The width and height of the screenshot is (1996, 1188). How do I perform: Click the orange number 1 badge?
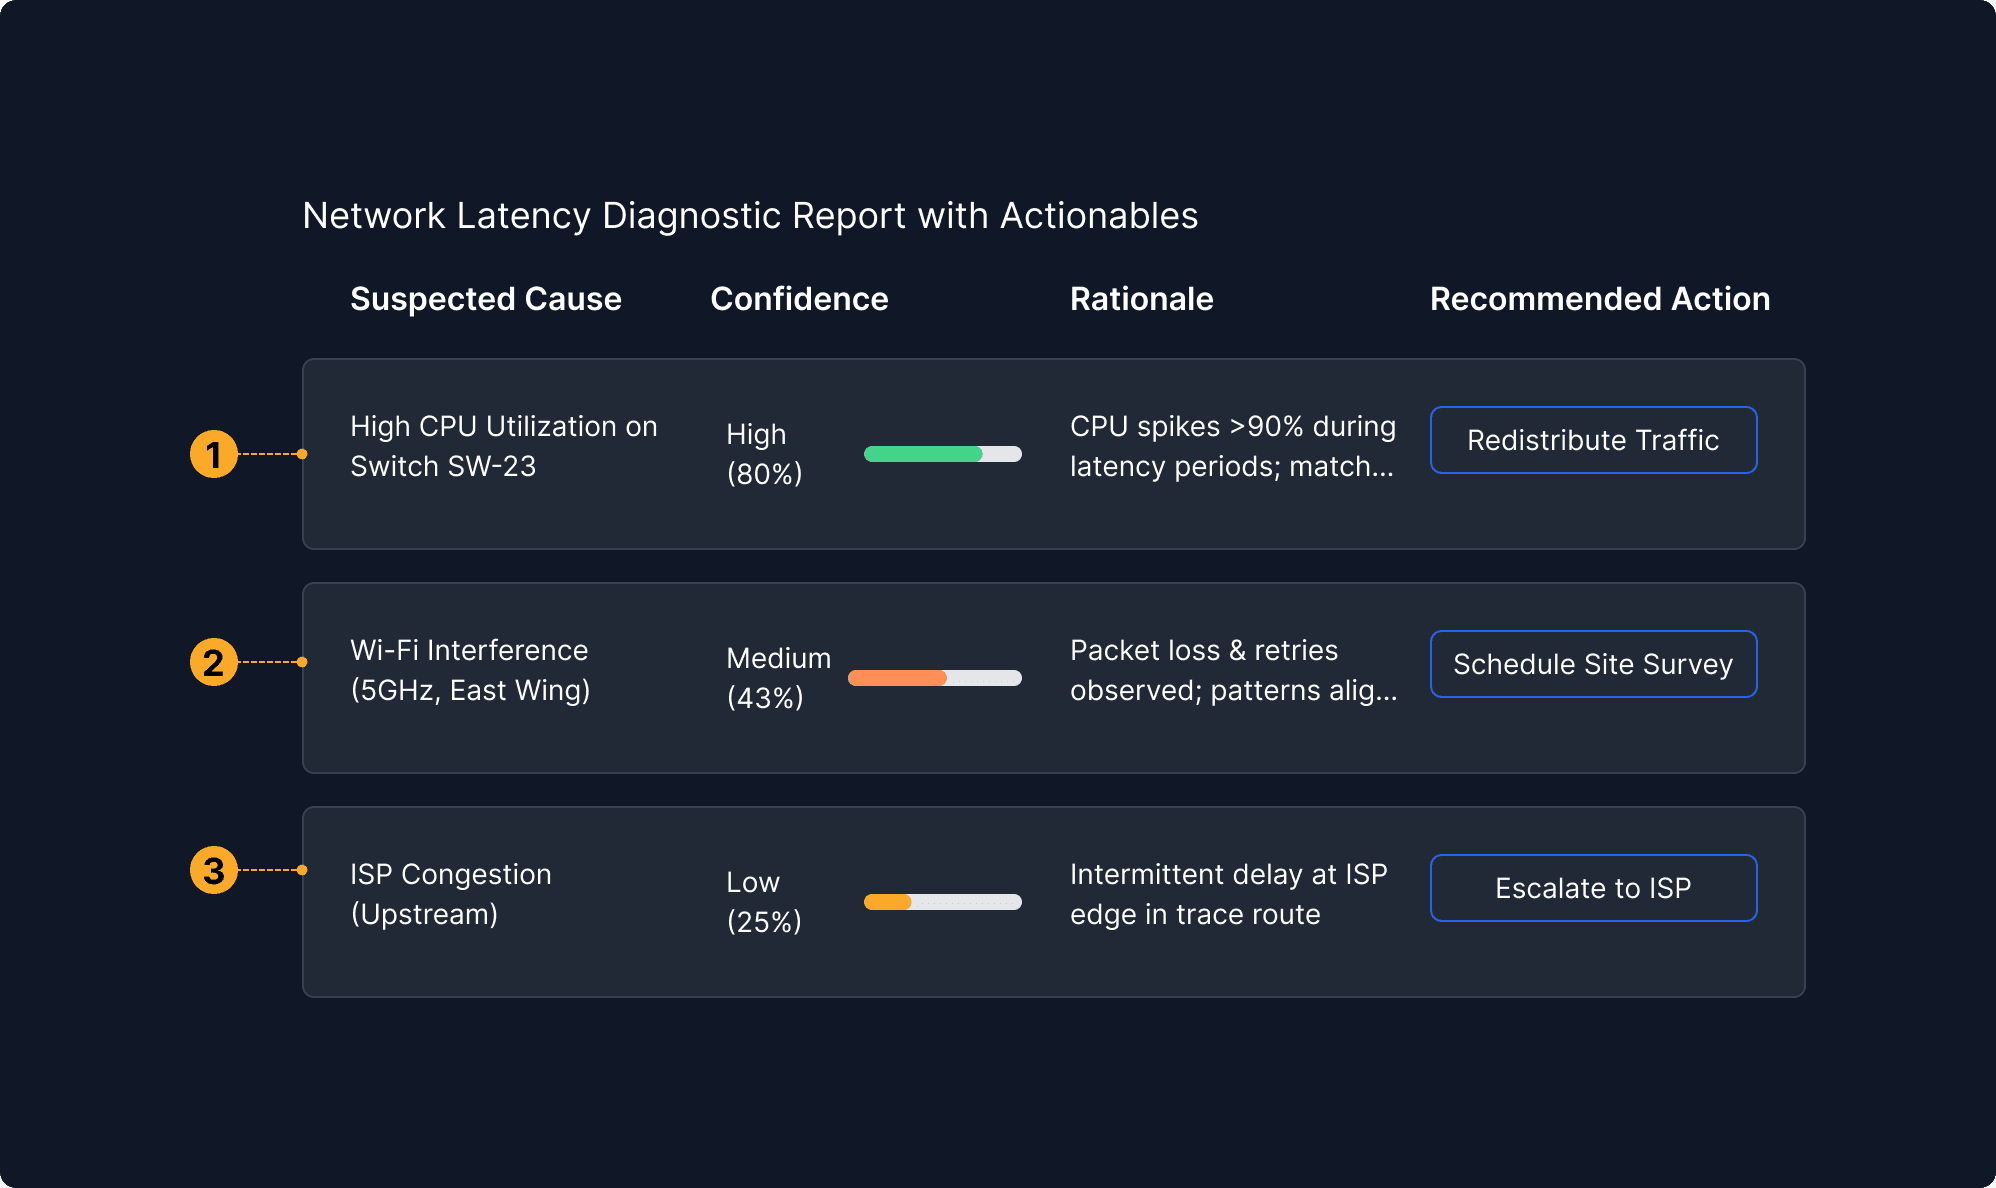(x=213, y=454)
